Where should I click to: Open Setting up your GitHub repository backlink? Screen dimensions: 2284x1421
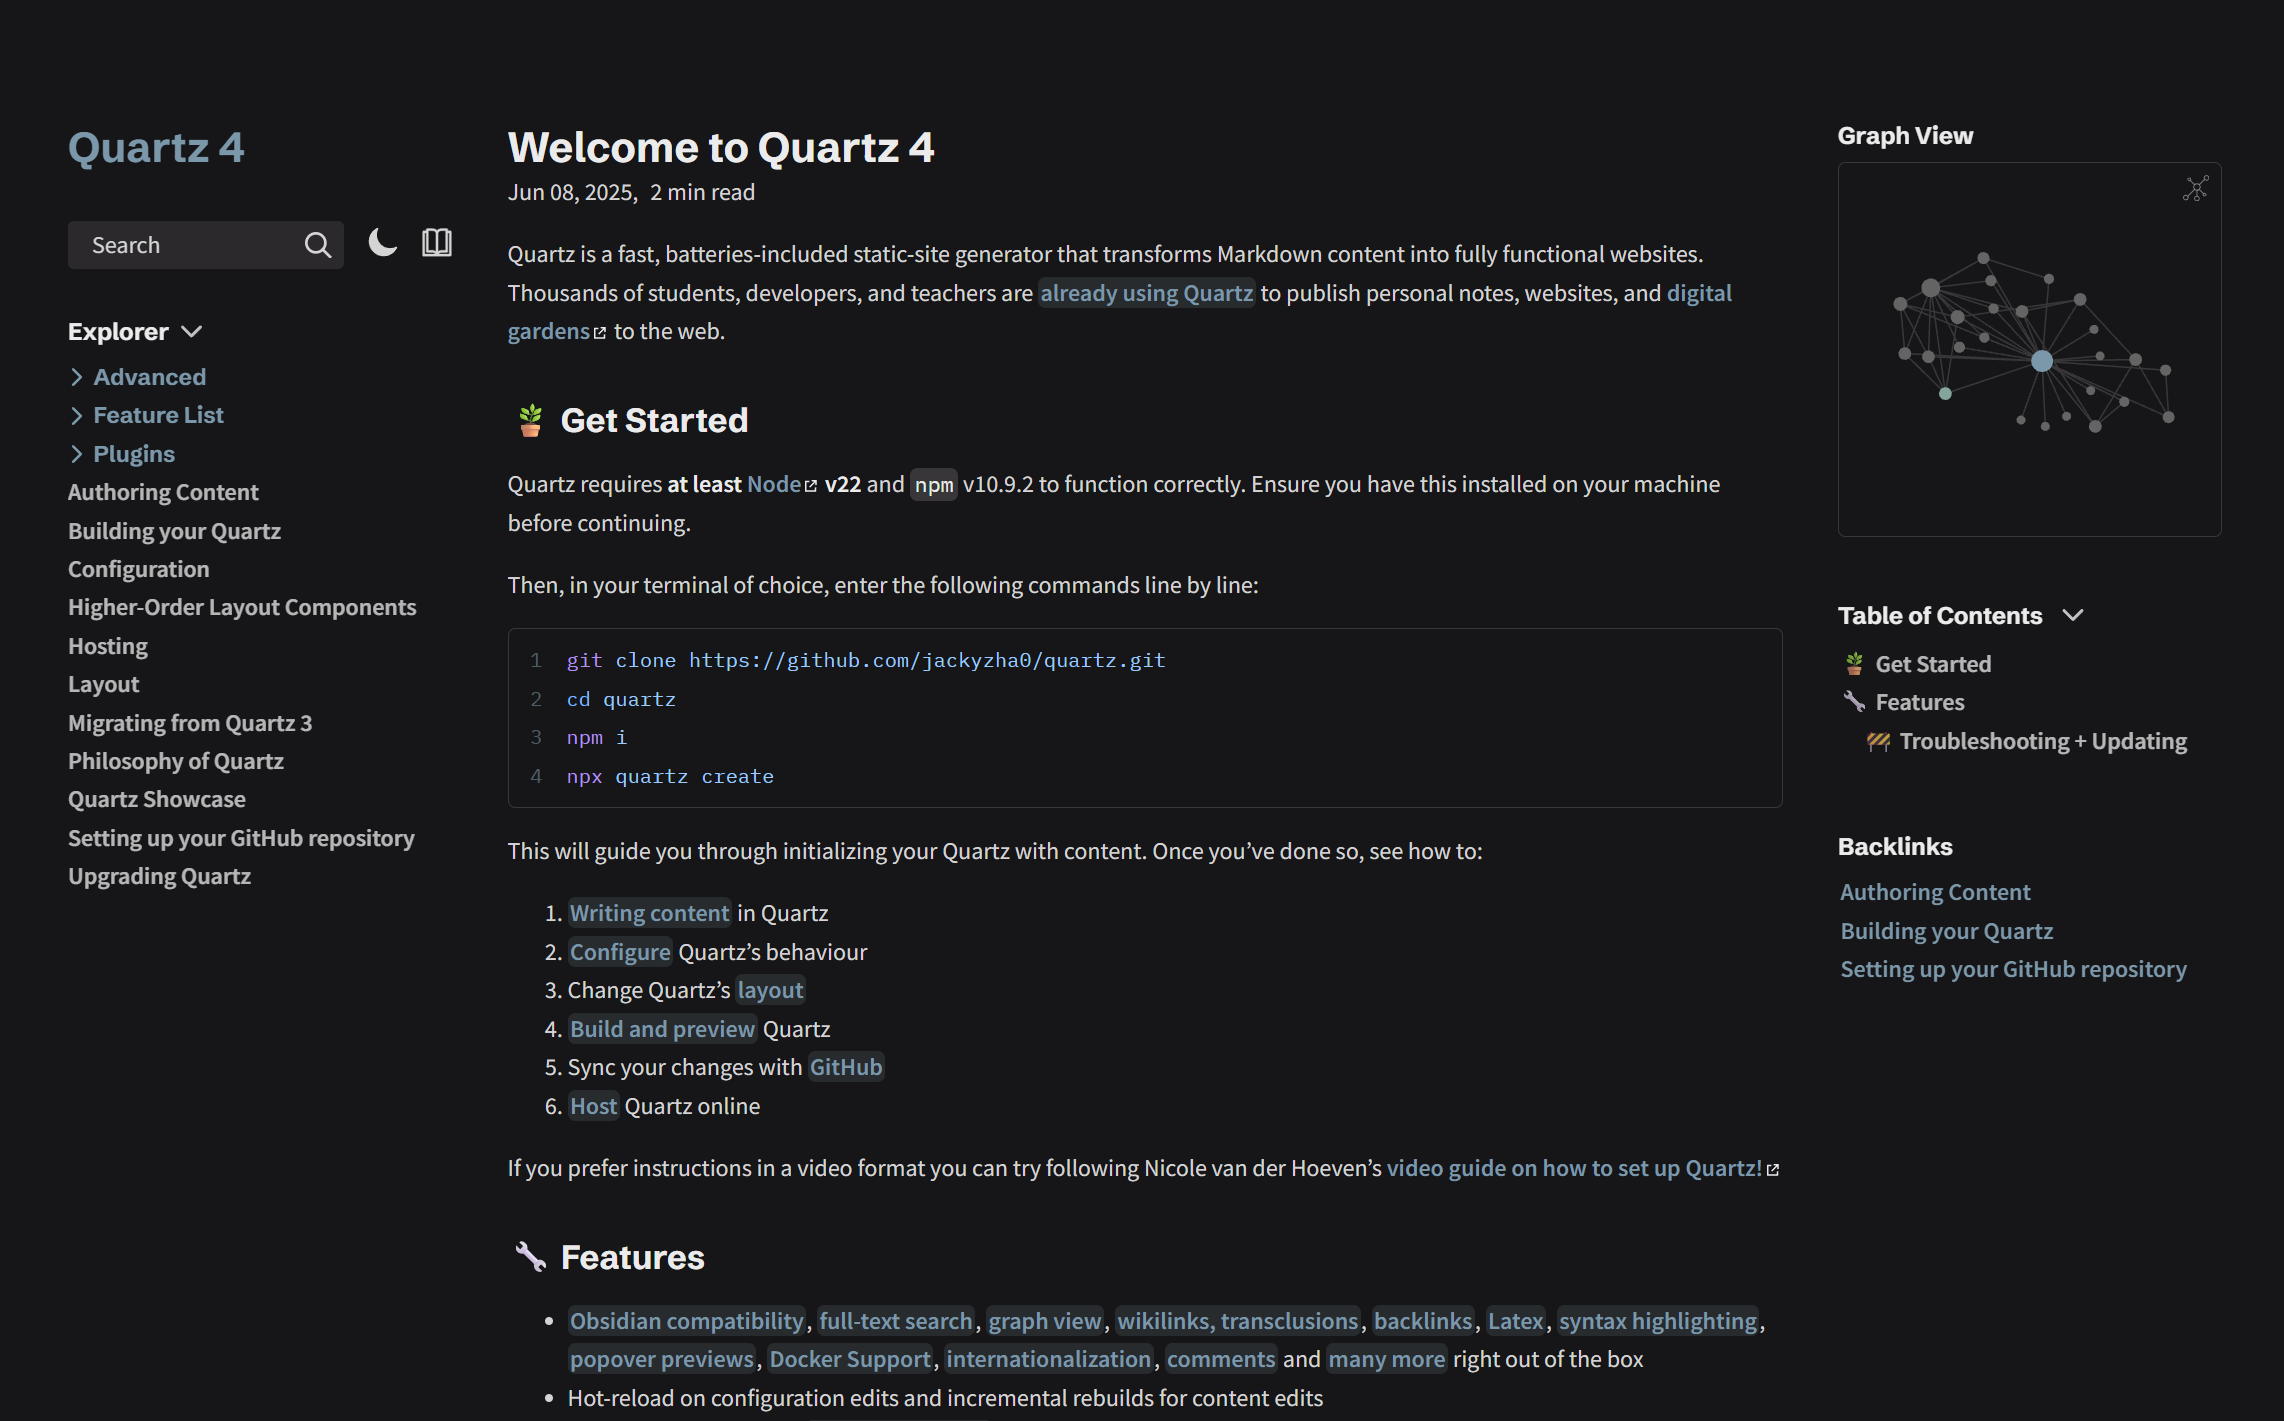pyautogui.click(x=2013, y=969)
